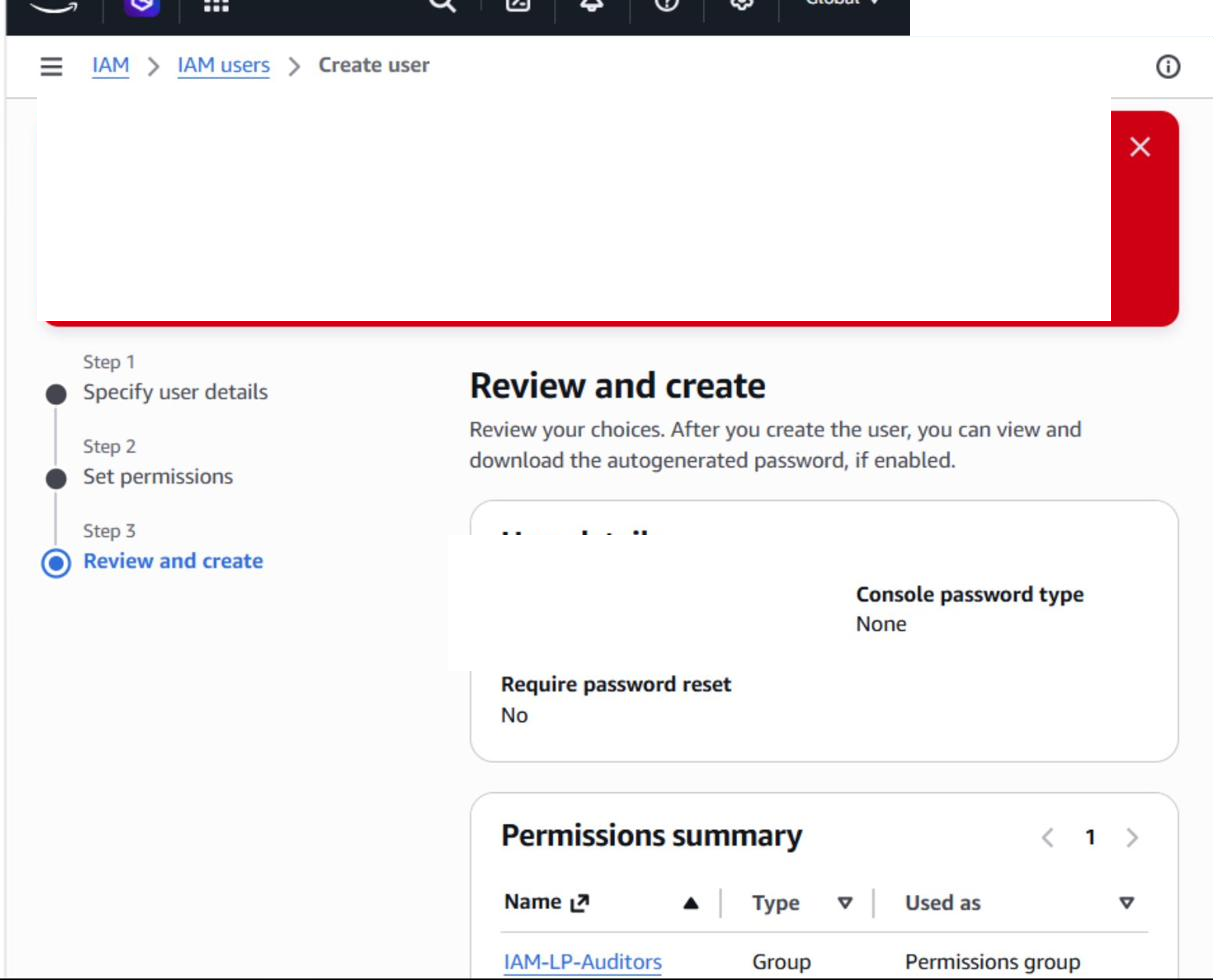
Task: Dismiss the red error banner
Action: [x=1140, y=147]
